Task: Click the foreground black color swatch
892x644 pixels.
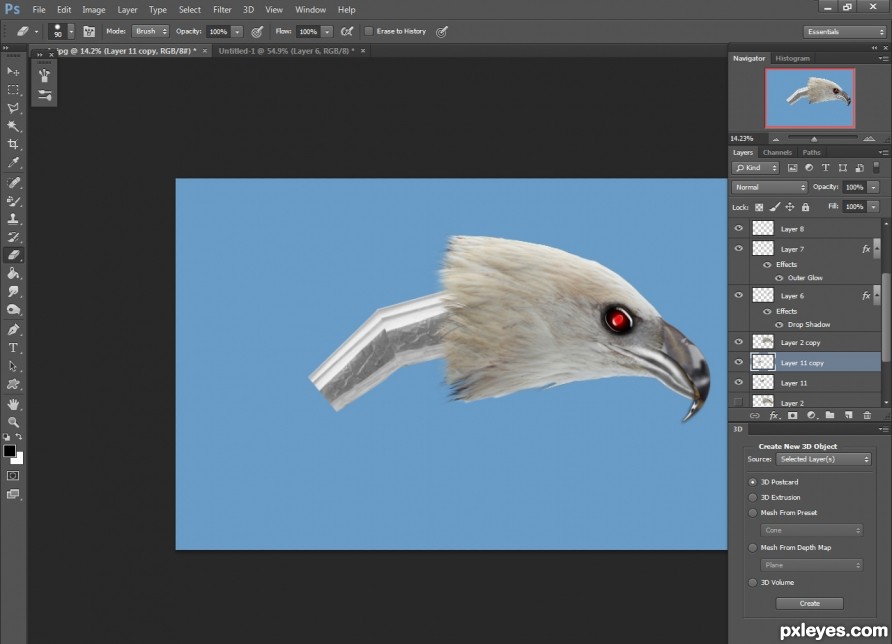Action: pos(9,451)
